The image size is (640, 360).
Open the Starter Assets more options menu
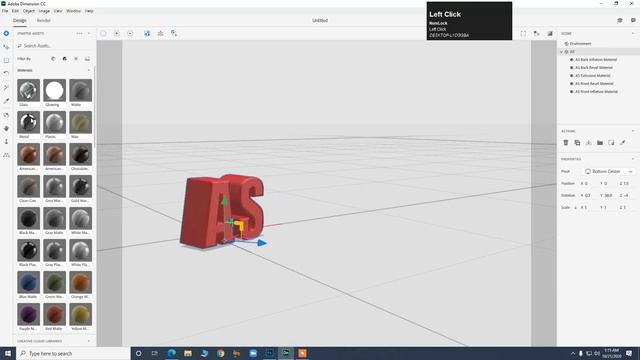point(79,33)
